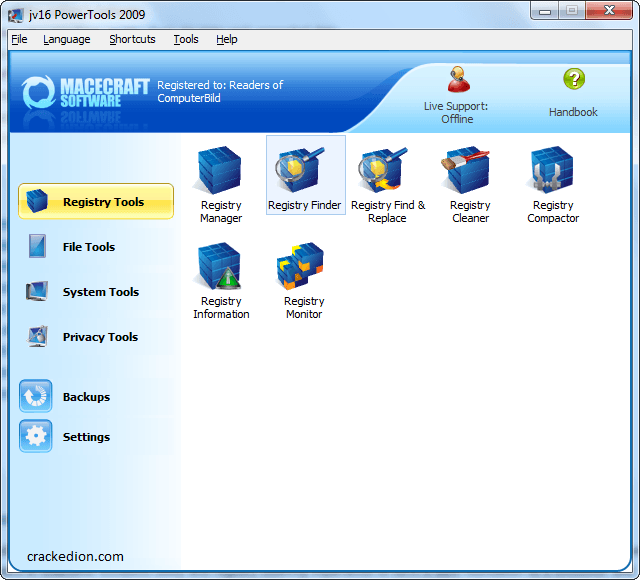Click the Settings gear icon

point(36,436)
